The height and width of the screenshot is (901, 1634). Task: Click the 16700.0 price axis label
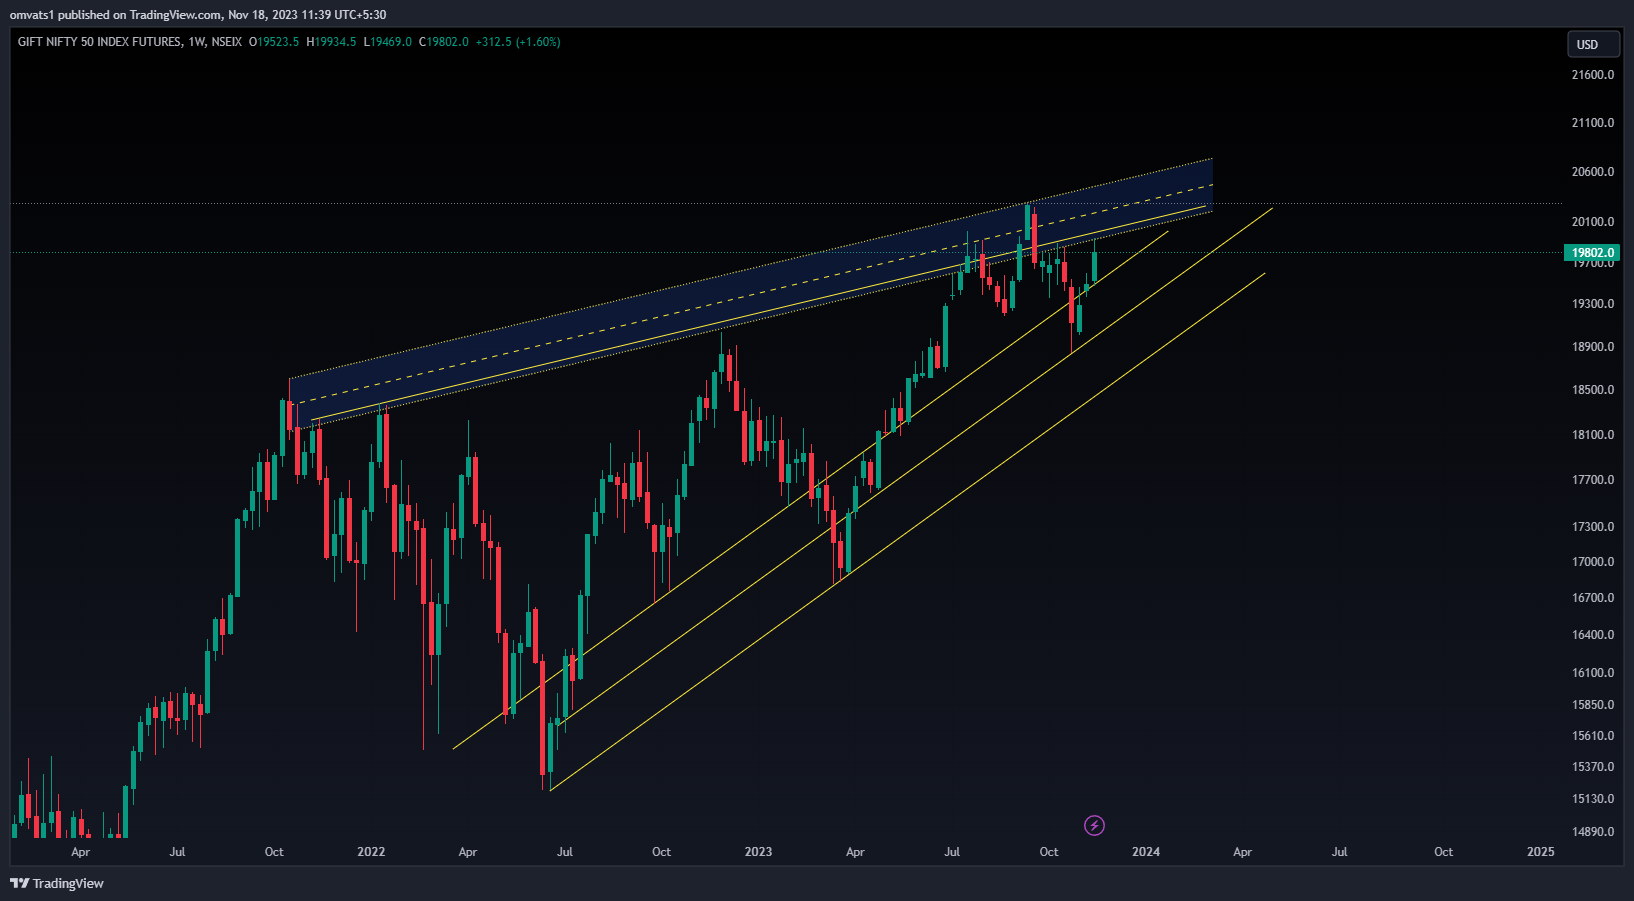[1593, 598]
